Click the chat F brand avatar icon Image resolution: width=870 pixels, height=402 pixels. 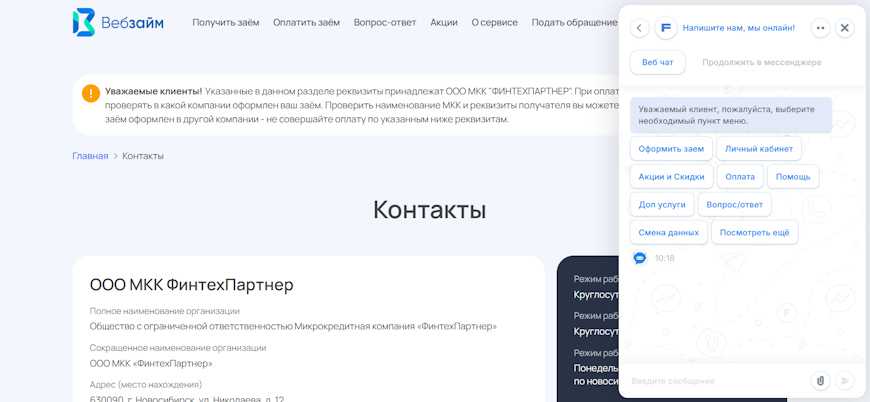point(666,28)
